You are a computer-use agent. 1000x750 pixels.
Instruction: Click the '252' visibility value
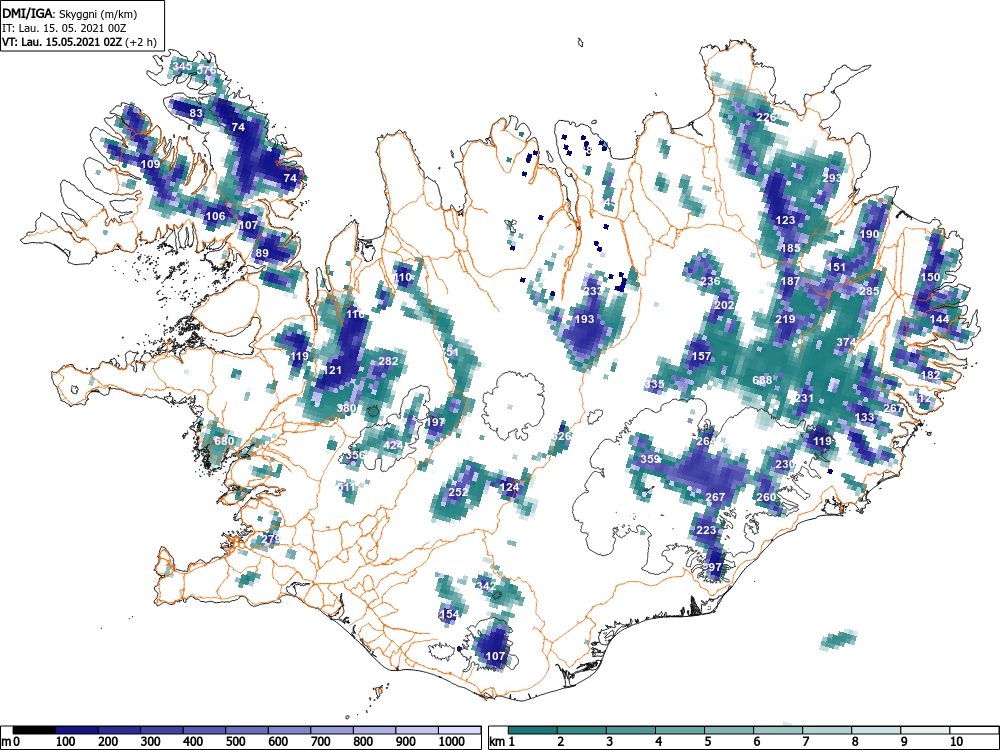[459, 492]
